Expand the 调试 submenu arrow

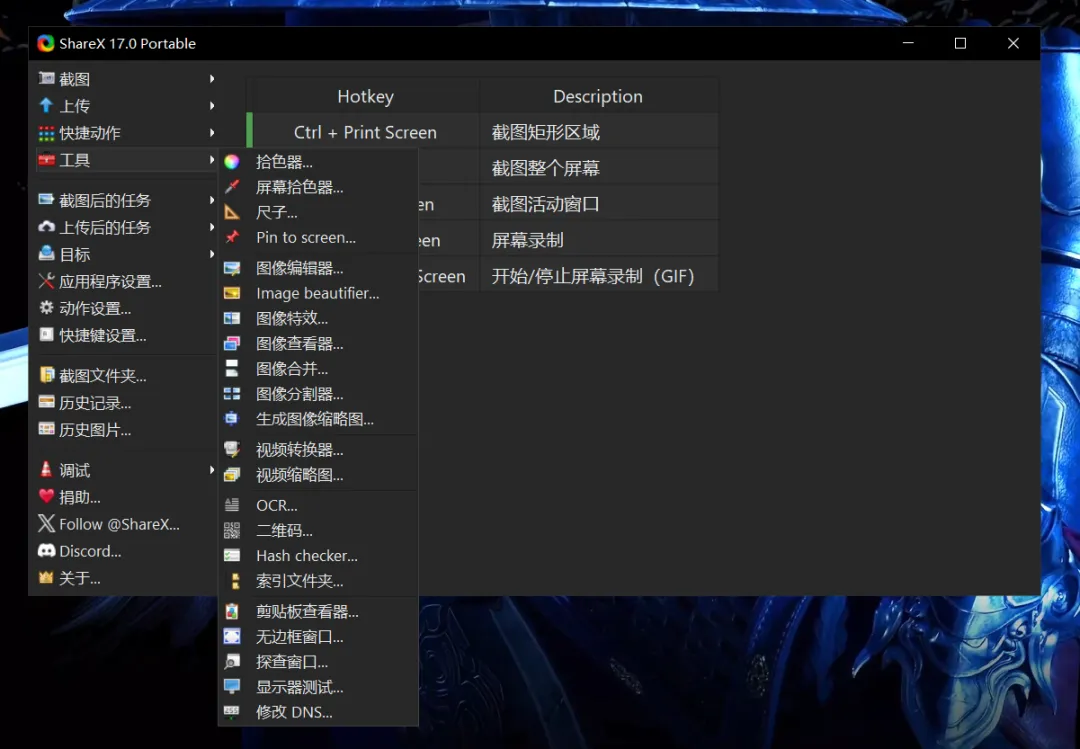[x=212, y=470]
